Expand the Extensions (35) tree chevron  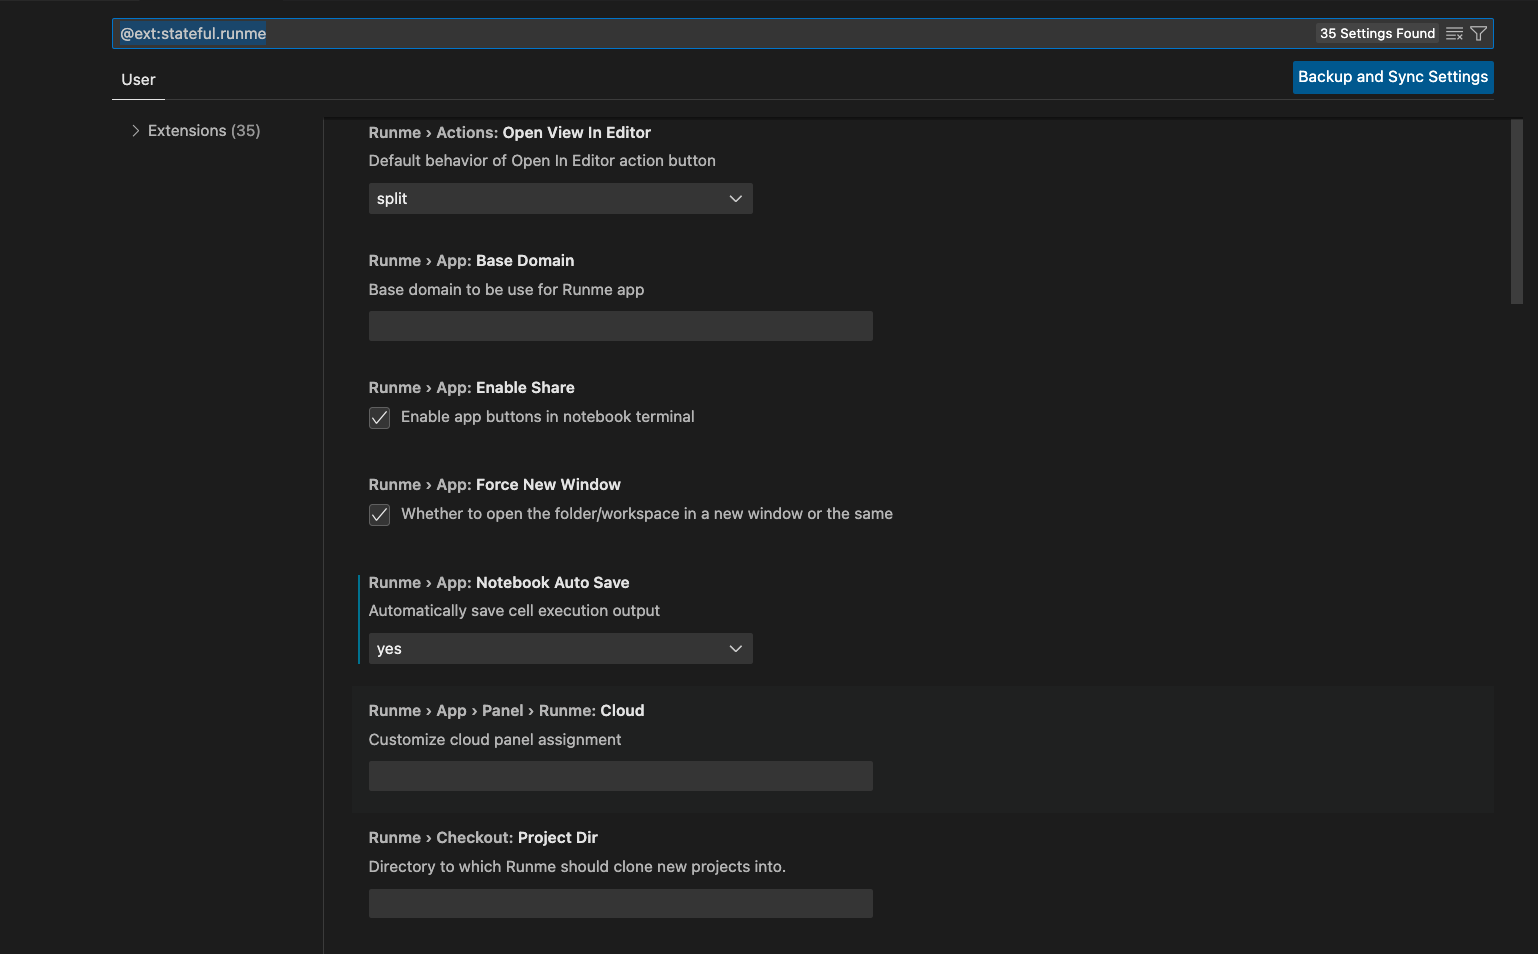coord(135,131)
